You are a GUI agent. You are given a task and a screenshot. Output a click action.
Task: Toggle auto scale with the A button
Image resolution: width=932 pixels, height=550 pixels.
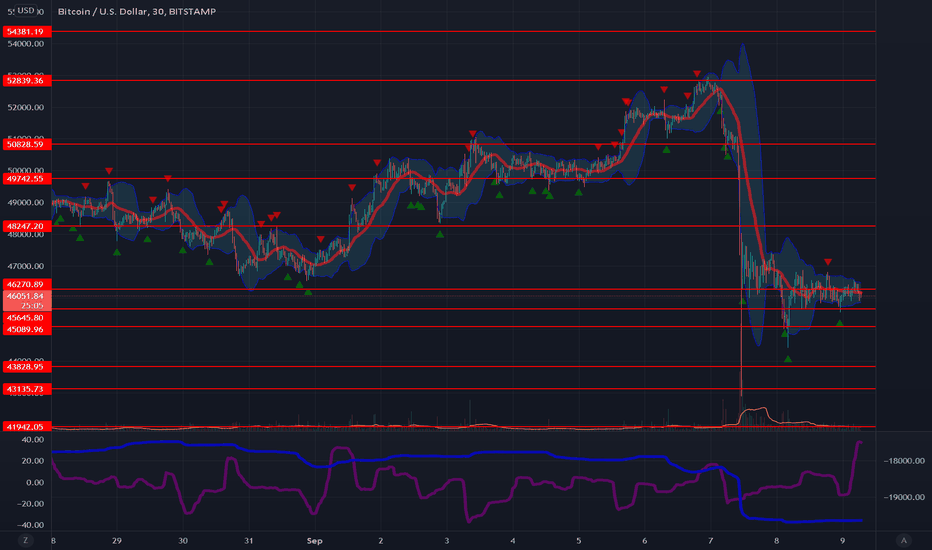(903, 540)
